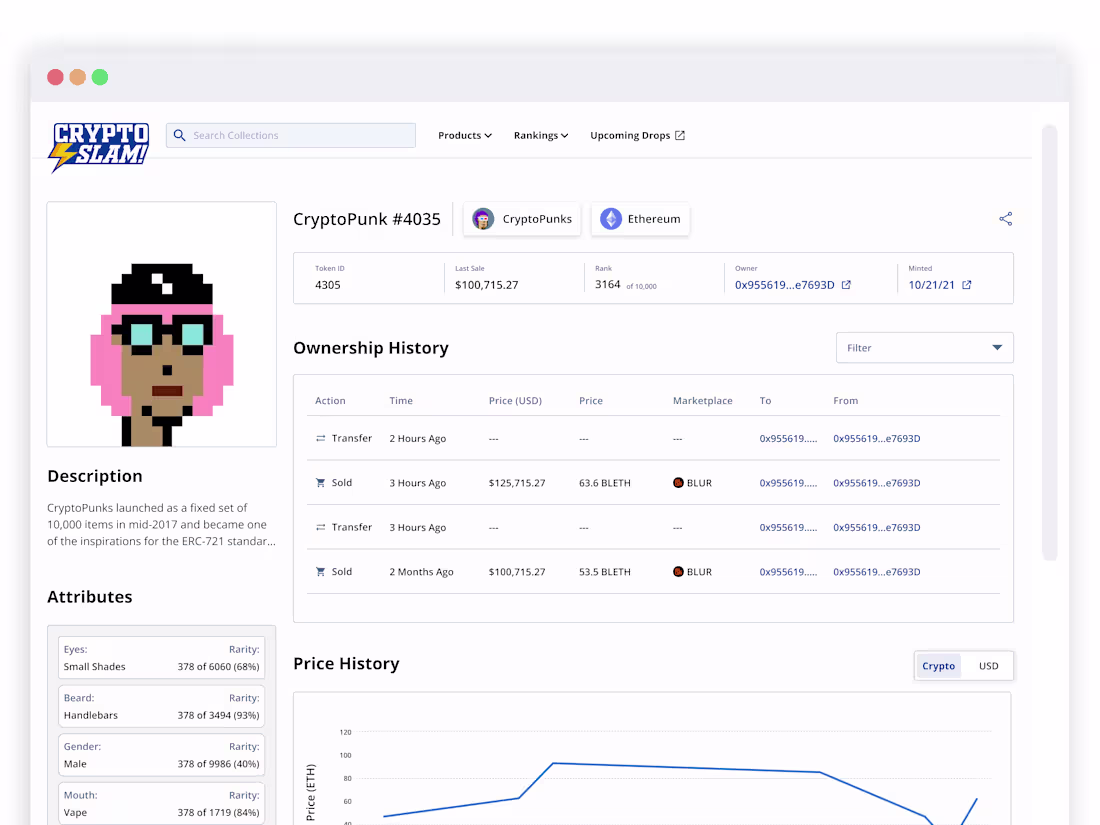Open the Filter dropdown in Ownership History
Screen dimensions: 1100x825
pyautogui.click(x=923, y=347)
